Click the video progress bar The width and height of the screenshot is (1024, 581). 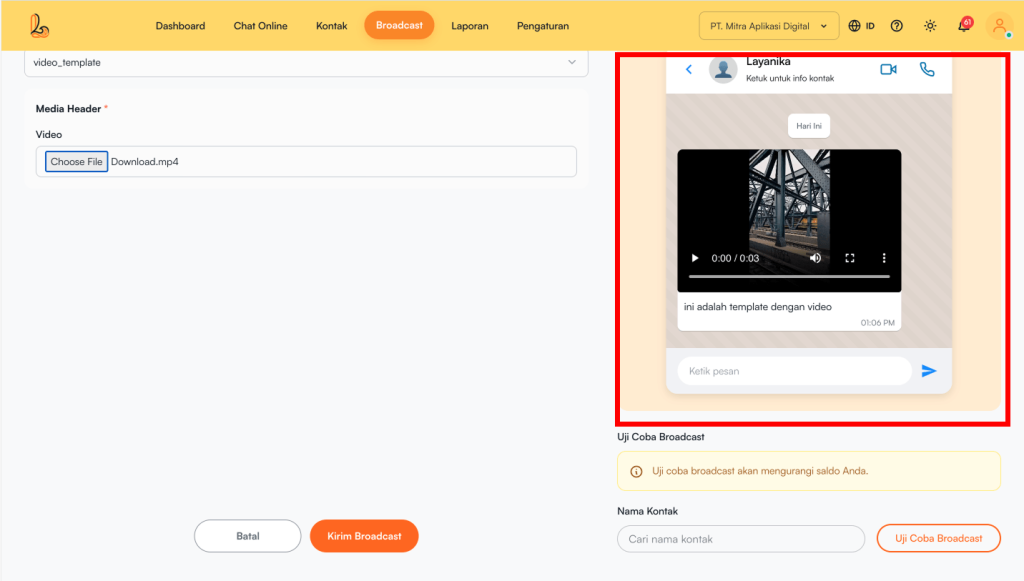(788, 276)
